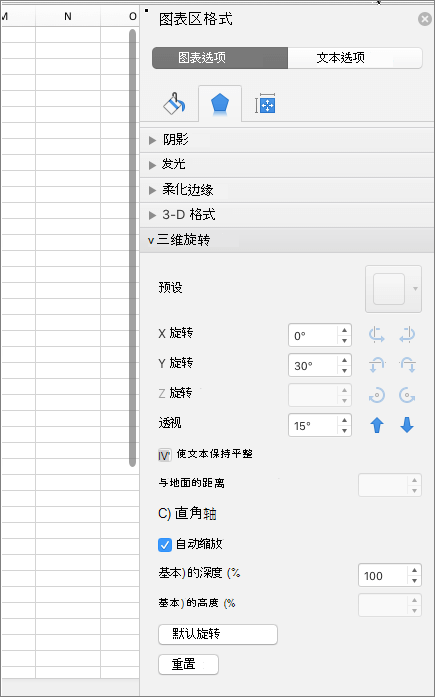Image resolution: width=435 pixels, height=697 pixels.
Task: Click the Y 旋转 value field
Action: (313, 365)
